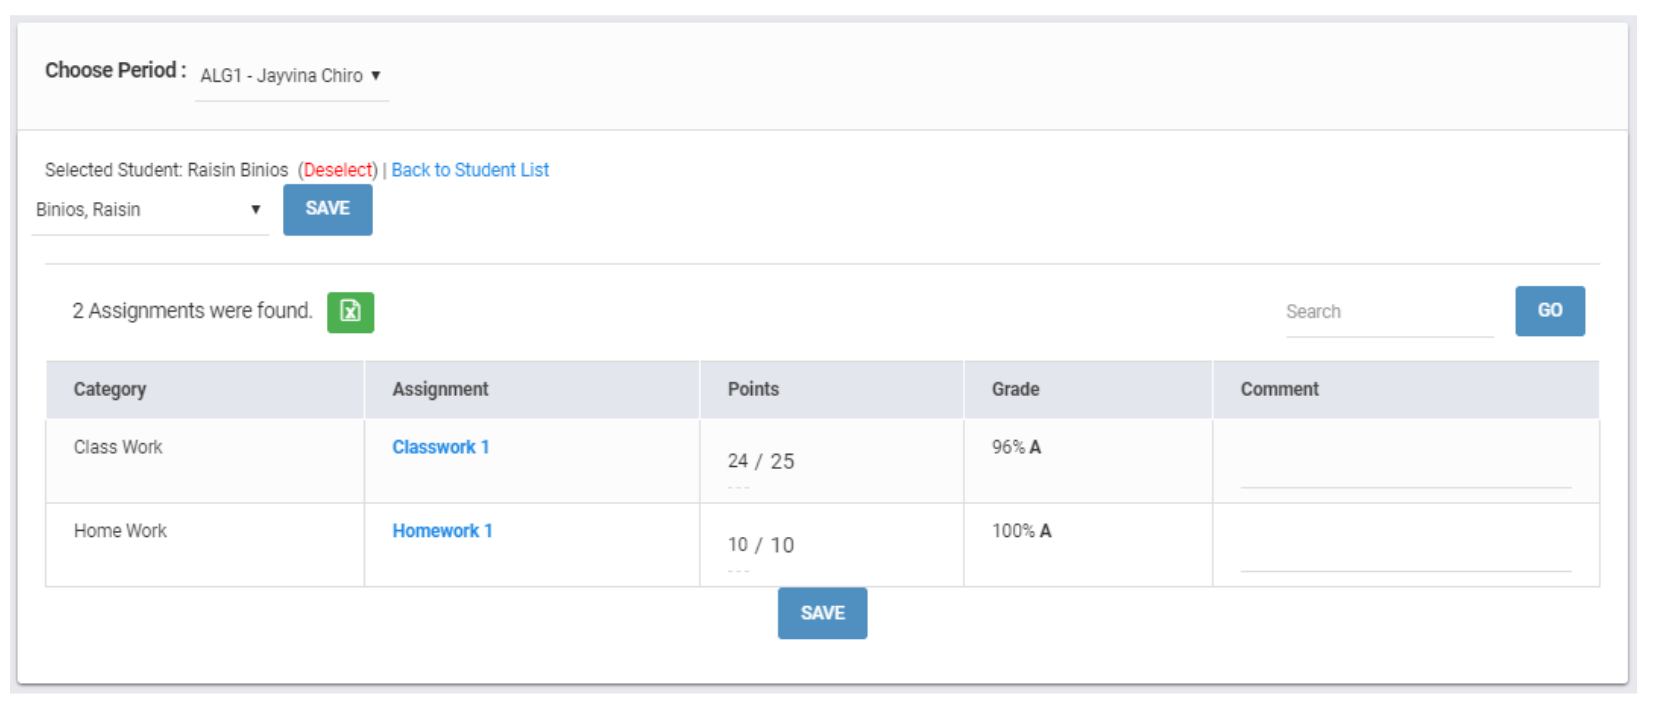Click the Homework 1 comment field
Screen dimensions: 1656x708
1405,556
